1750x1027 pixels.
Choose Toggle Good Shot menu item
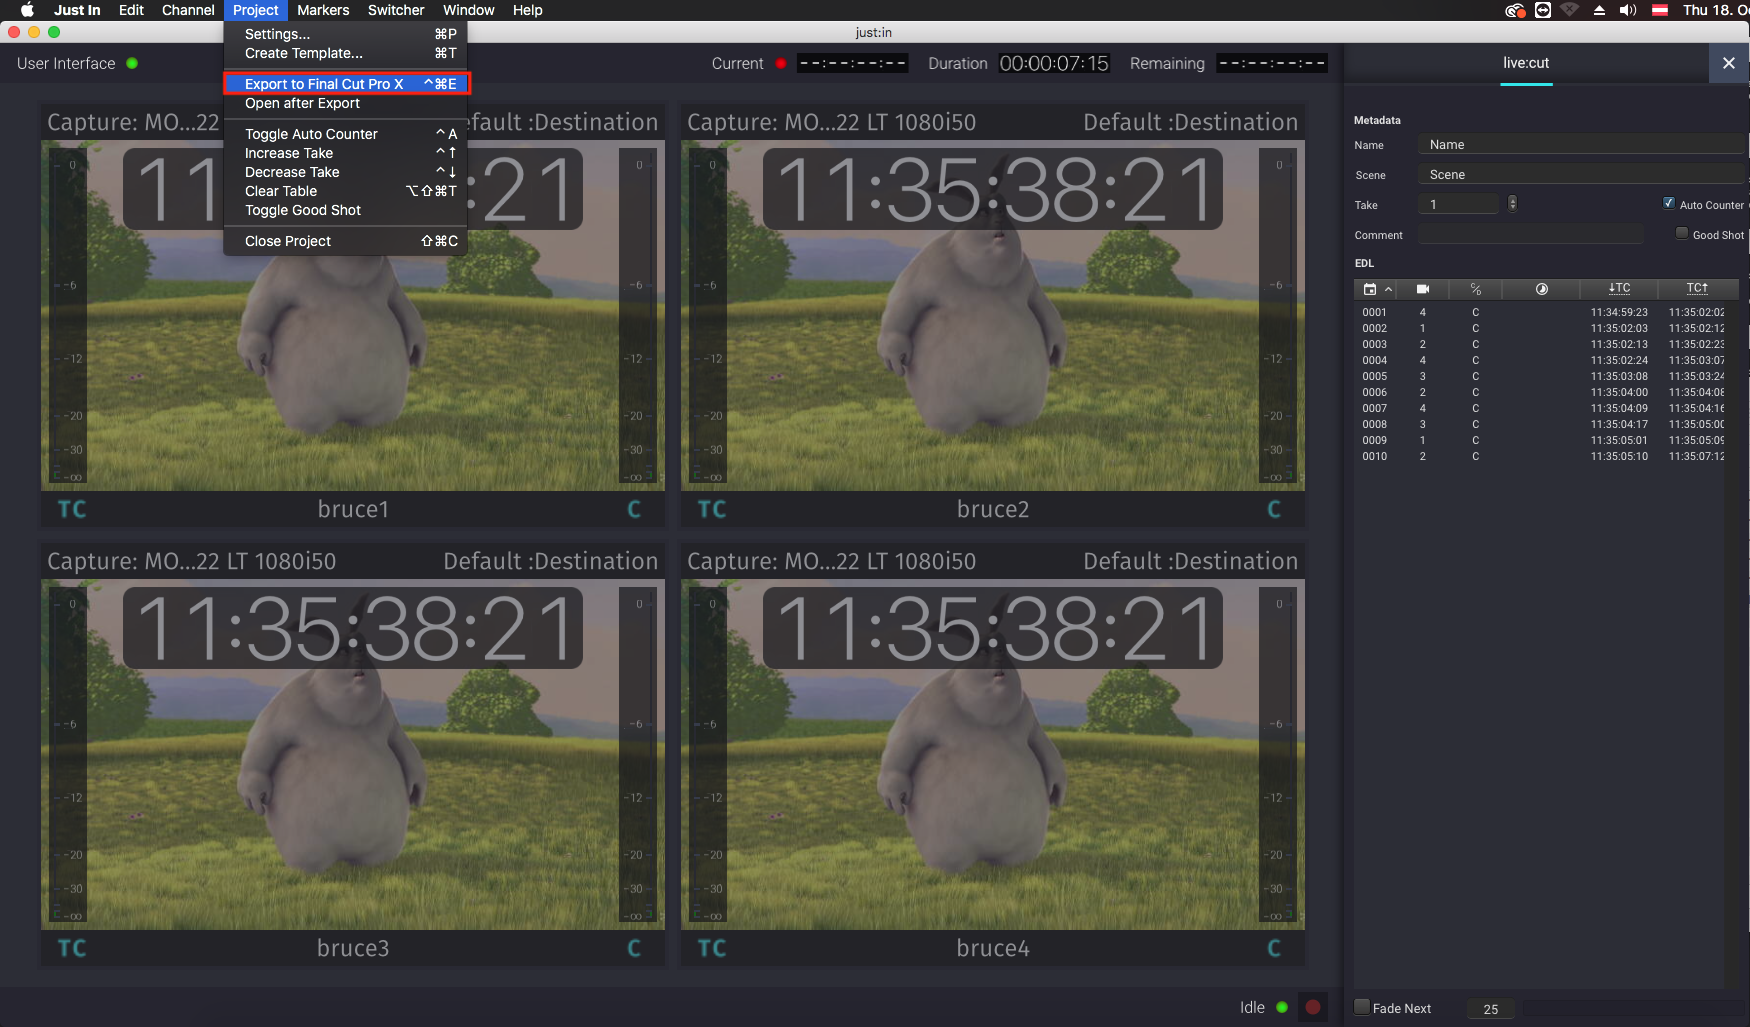click(x=346, y=210)
